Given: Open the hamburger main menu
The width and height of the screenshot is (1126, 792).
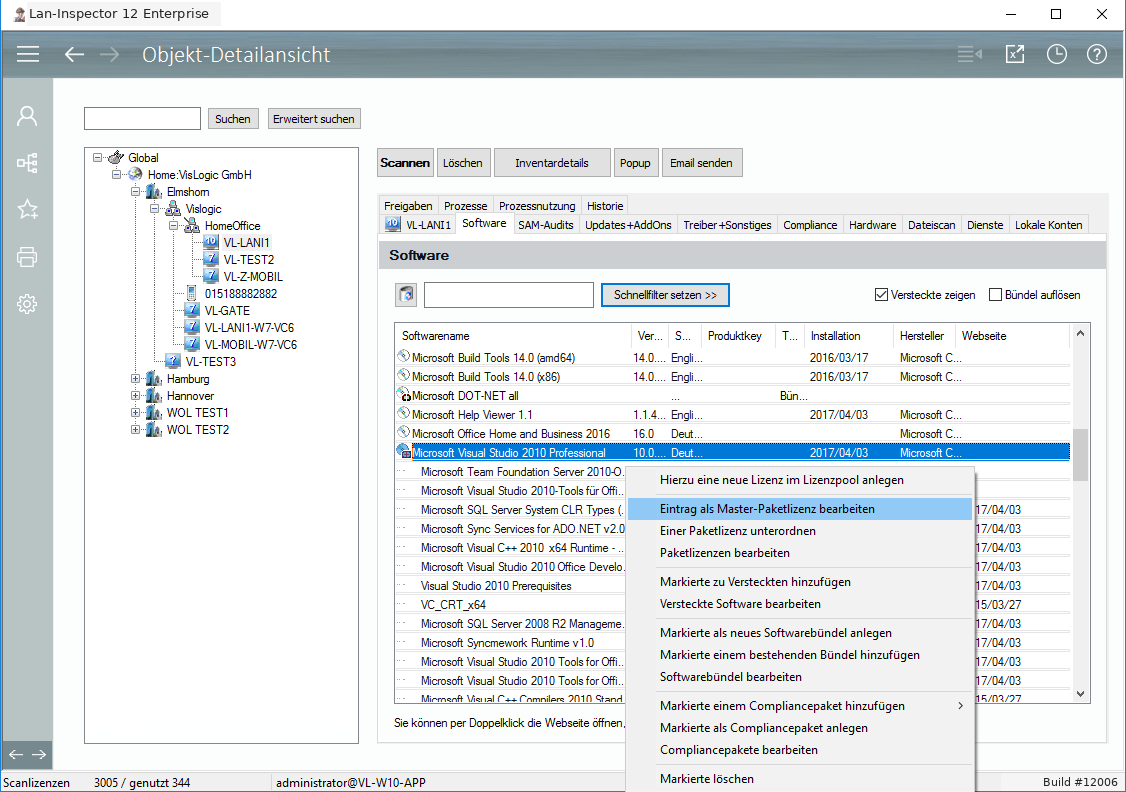Looking at the screenshot, I should [28, 54].
